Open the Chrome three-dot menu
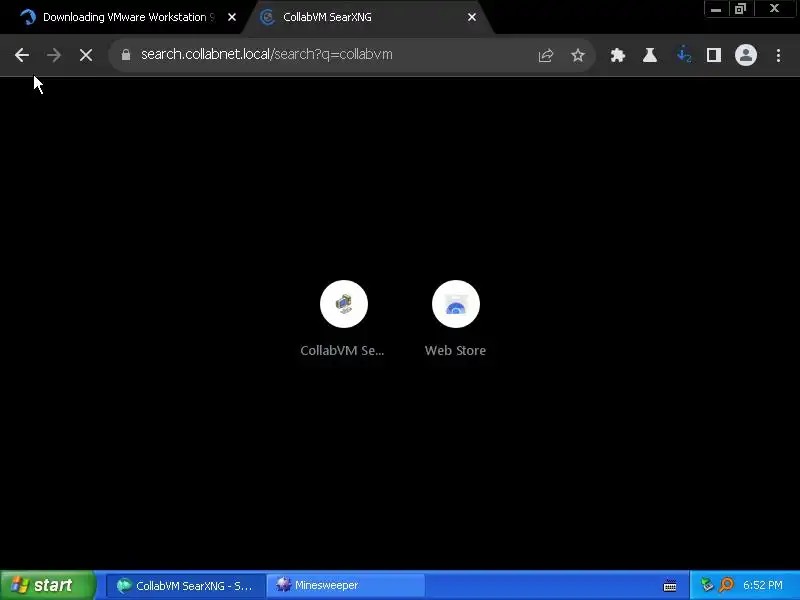The image size is (800, 600). pos(778,55)
